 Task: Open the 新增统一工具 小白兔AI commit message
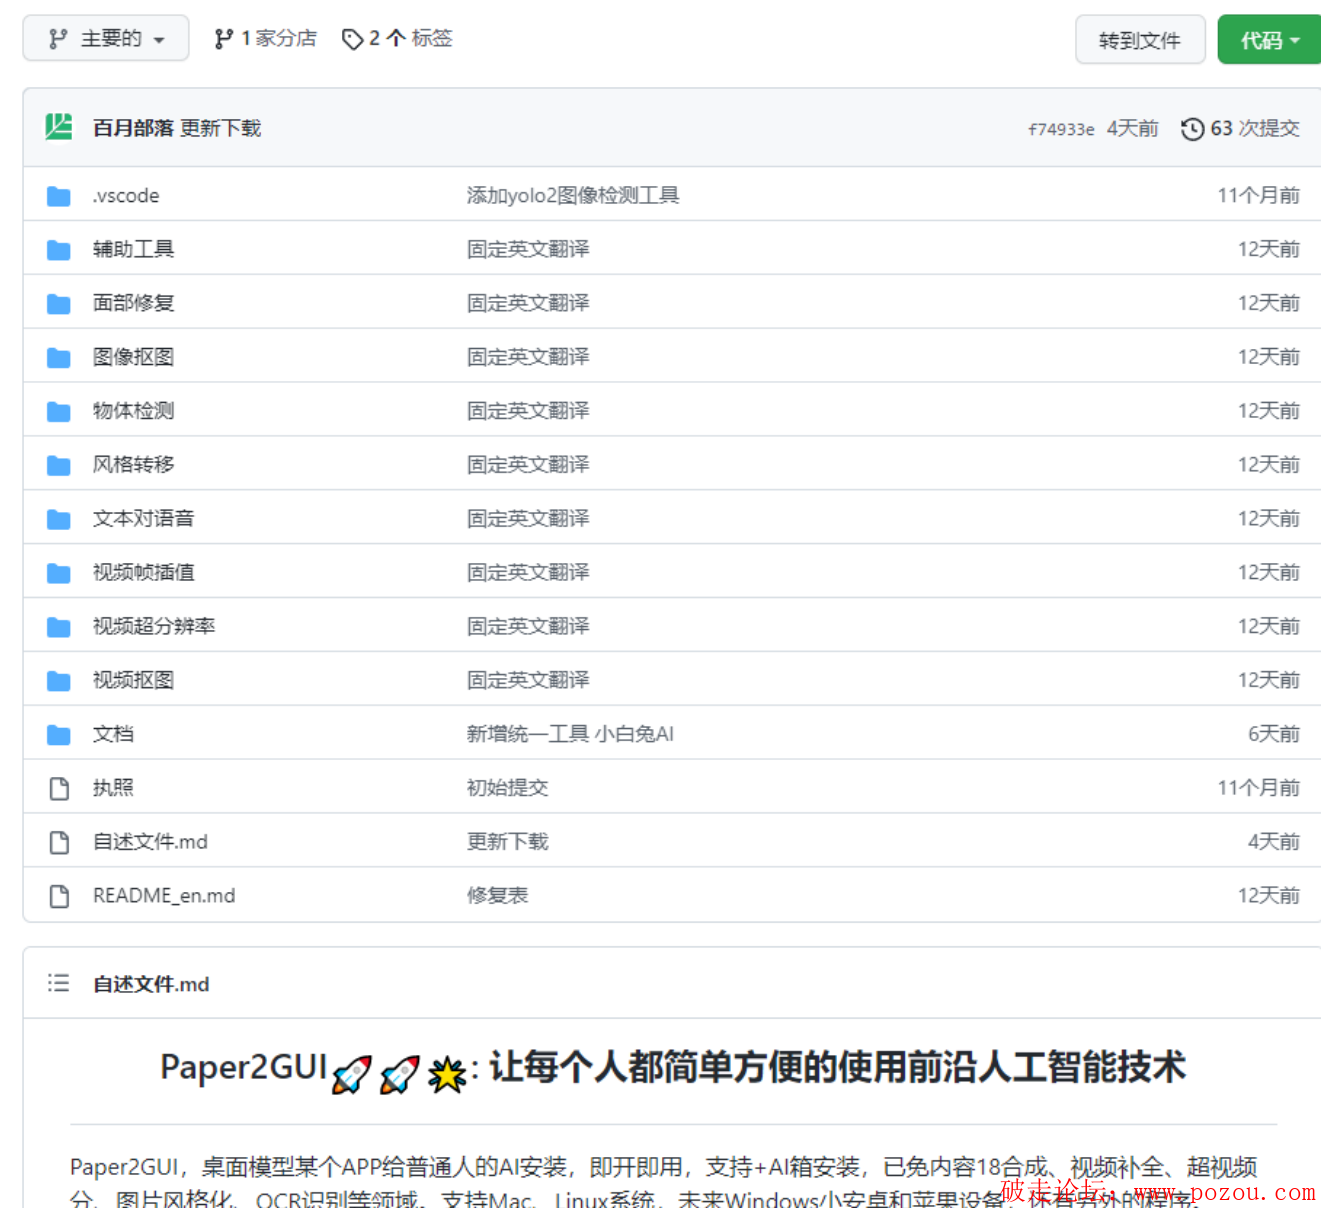pos(570,734)
